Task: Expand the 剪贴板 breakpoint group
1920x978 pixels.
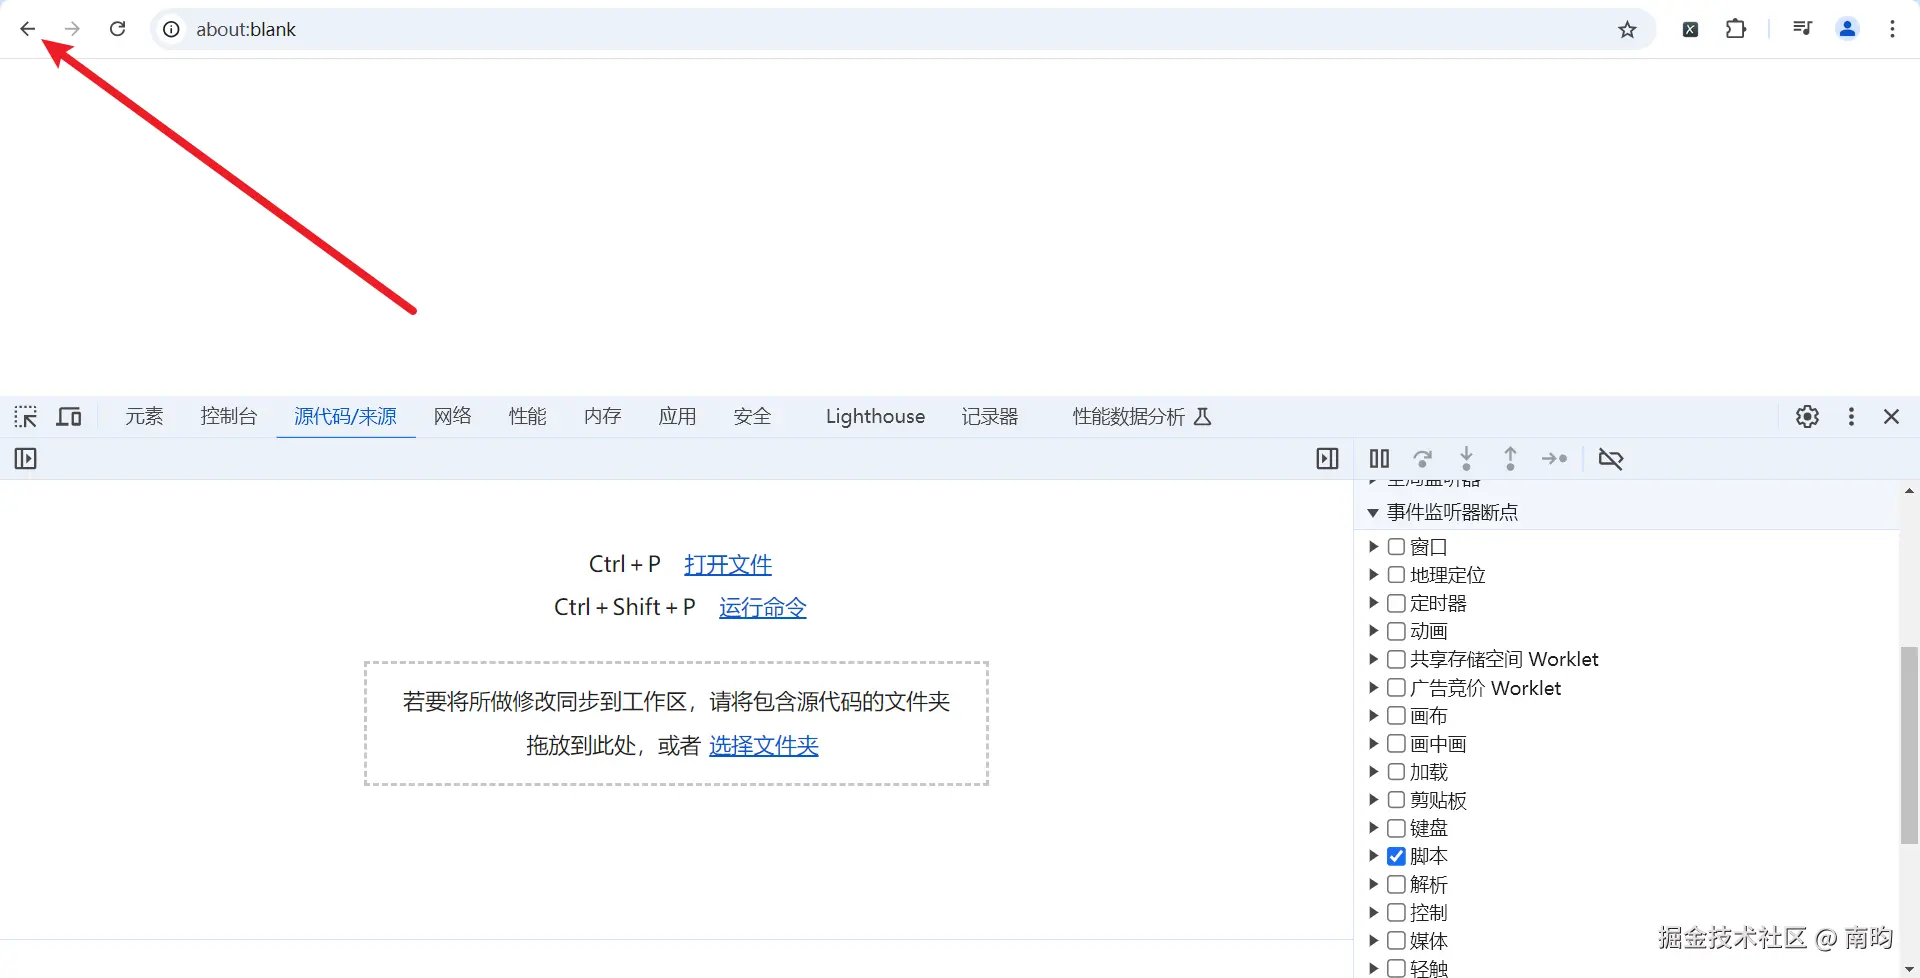Action: [x=1374, y=800]
